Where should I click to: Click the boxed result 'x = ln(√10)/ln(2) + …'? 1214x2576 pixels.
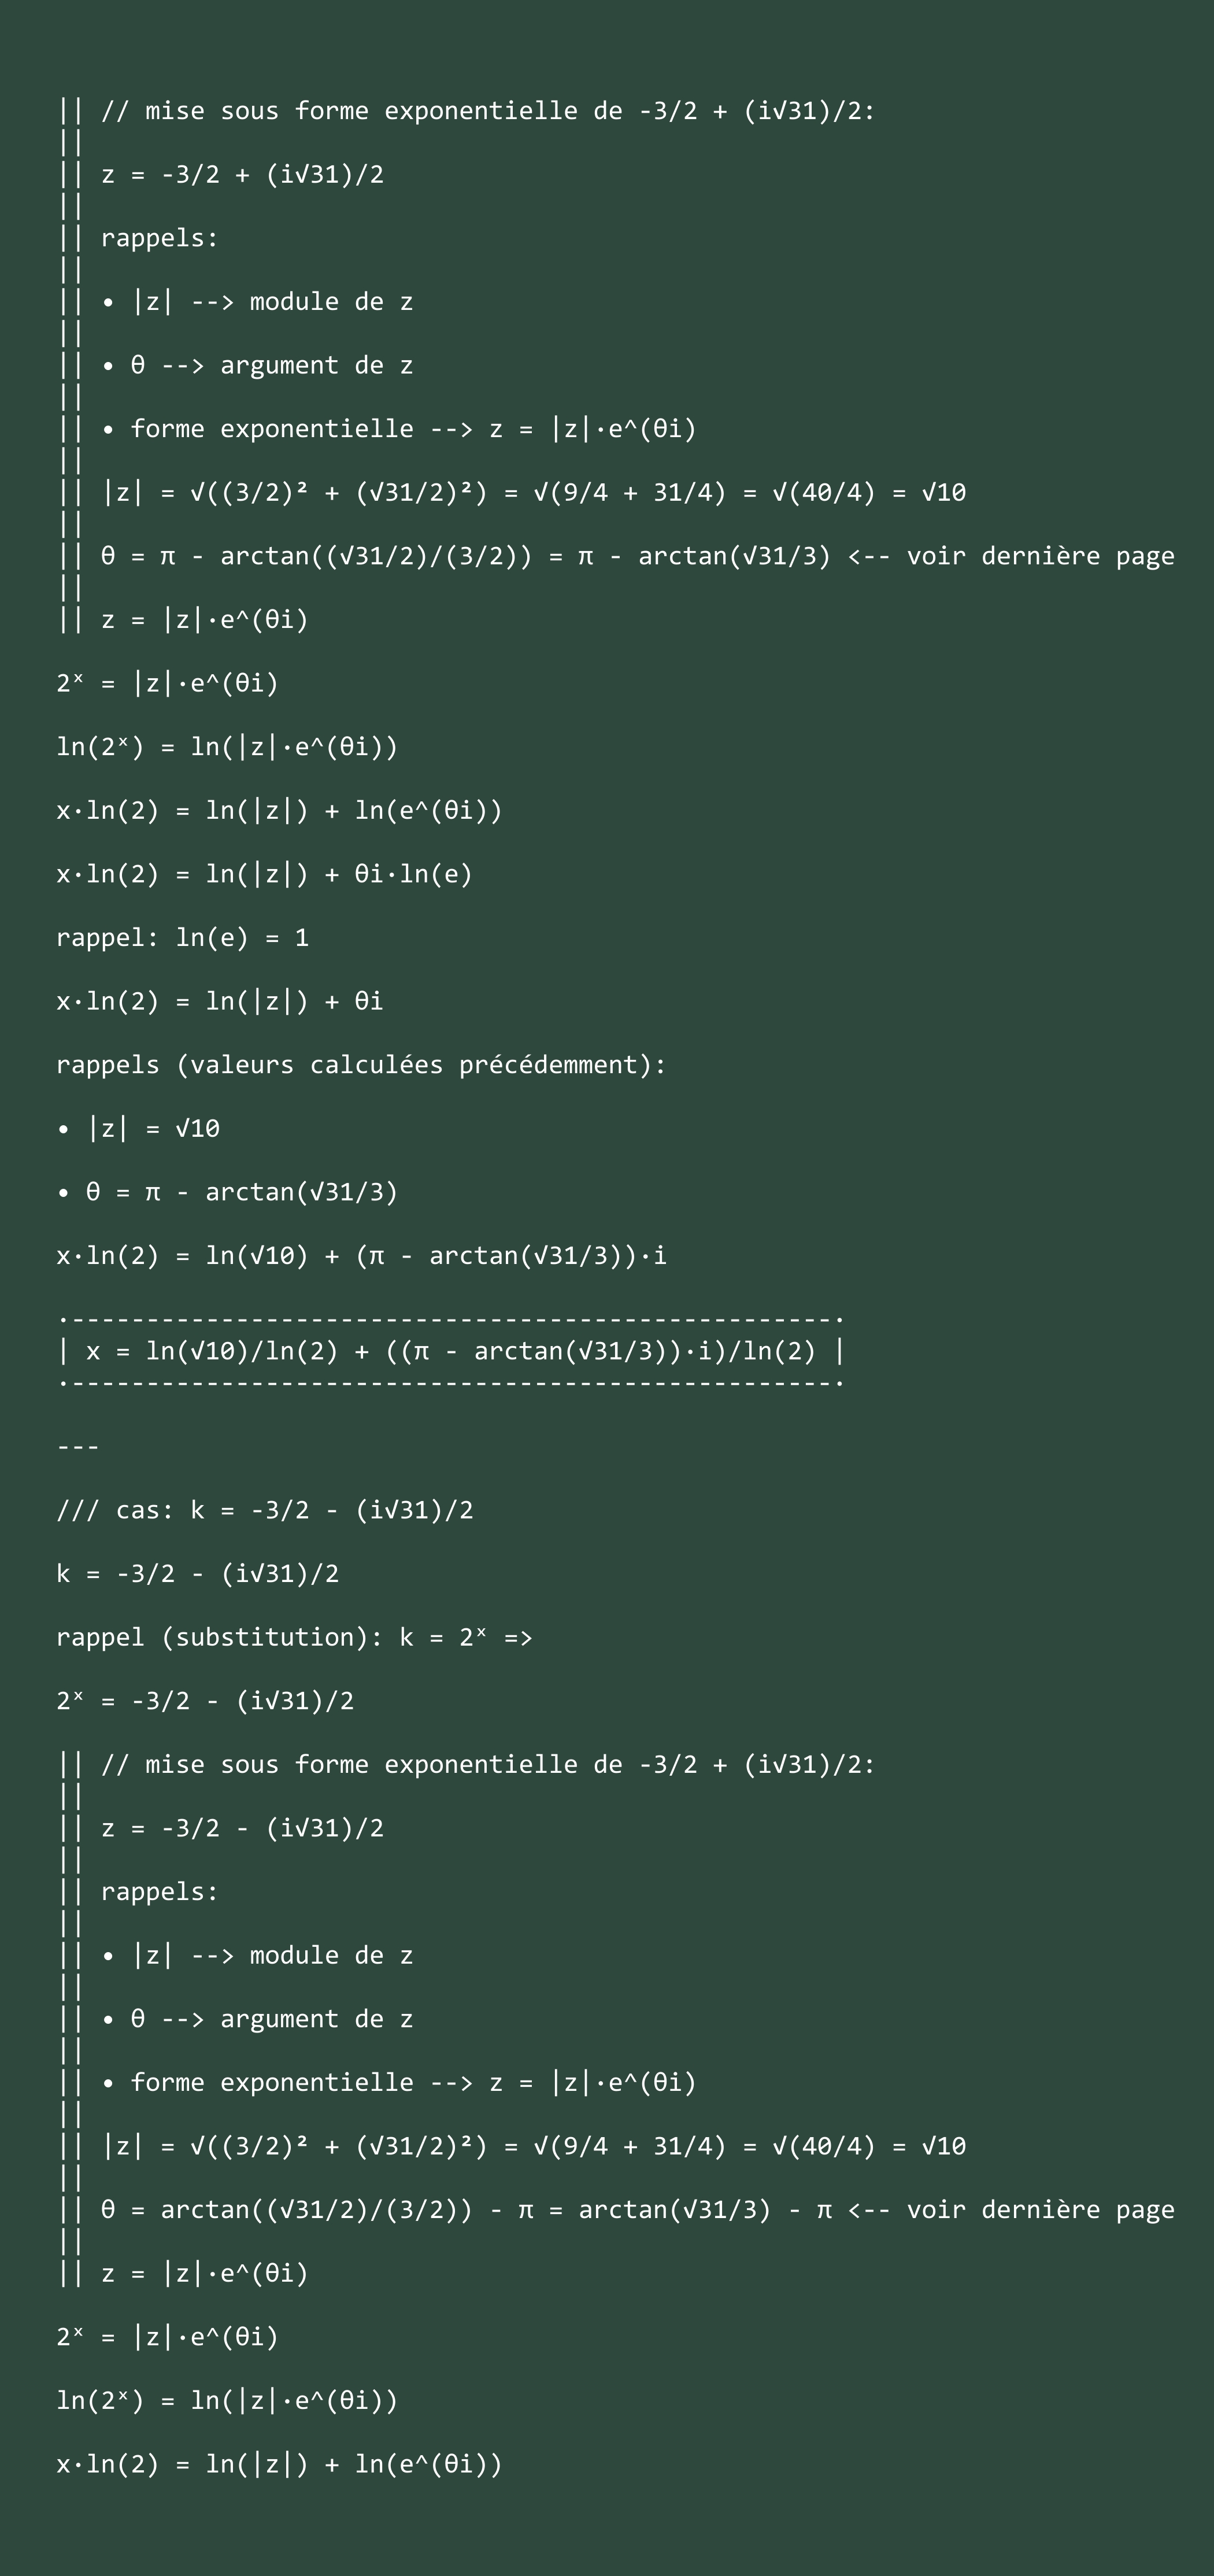click(x=451, y=1351)
